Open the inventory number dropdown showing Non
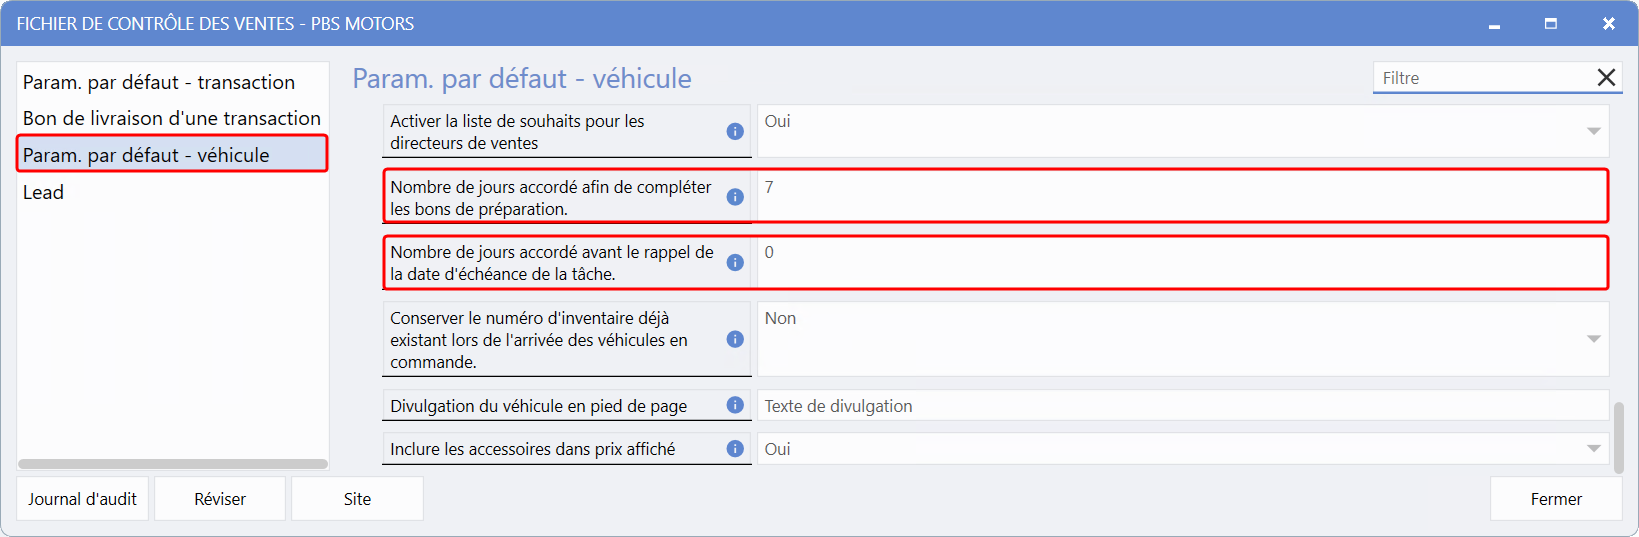 point(1593,339)
